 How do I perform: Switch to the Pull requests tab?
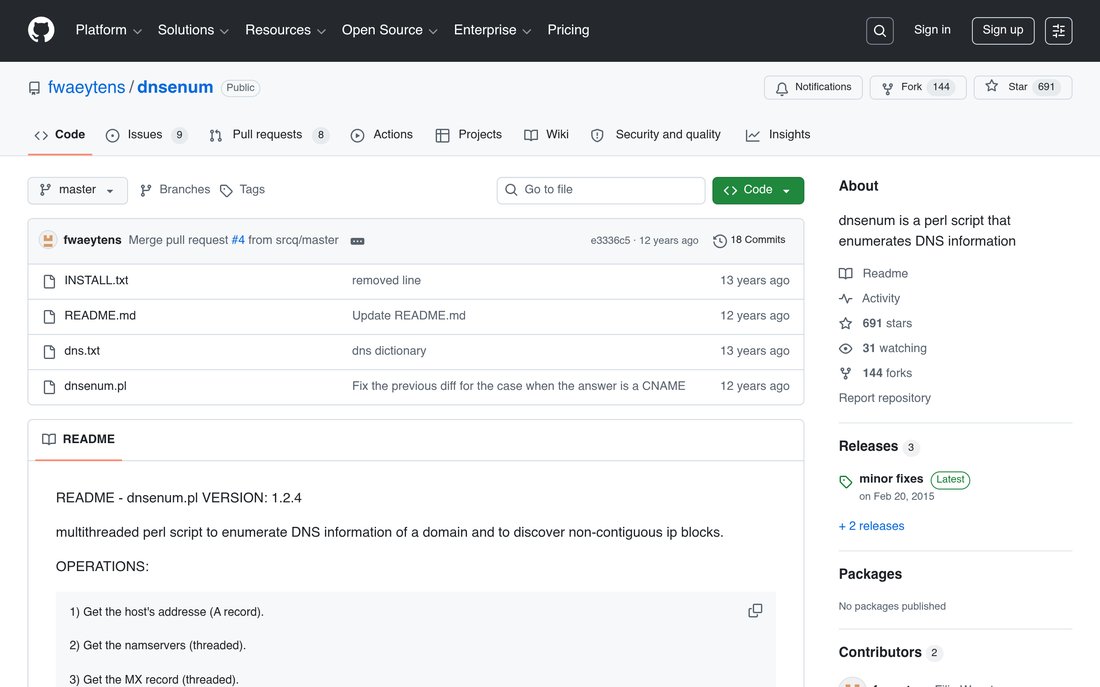[269, 135]
